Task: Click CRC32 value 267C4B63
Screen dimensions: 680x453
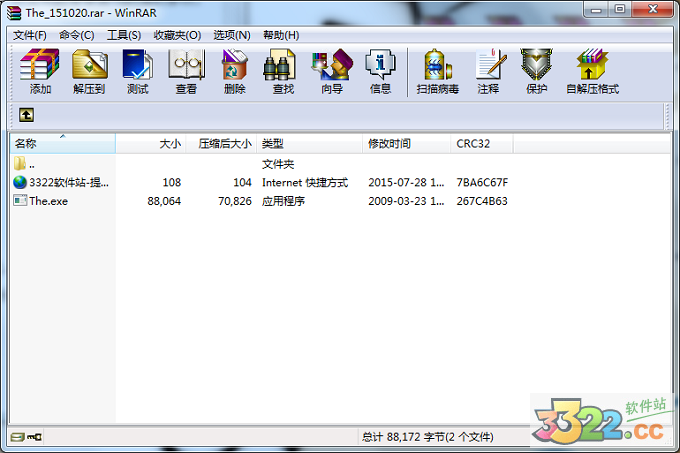Action: [482, 201]
